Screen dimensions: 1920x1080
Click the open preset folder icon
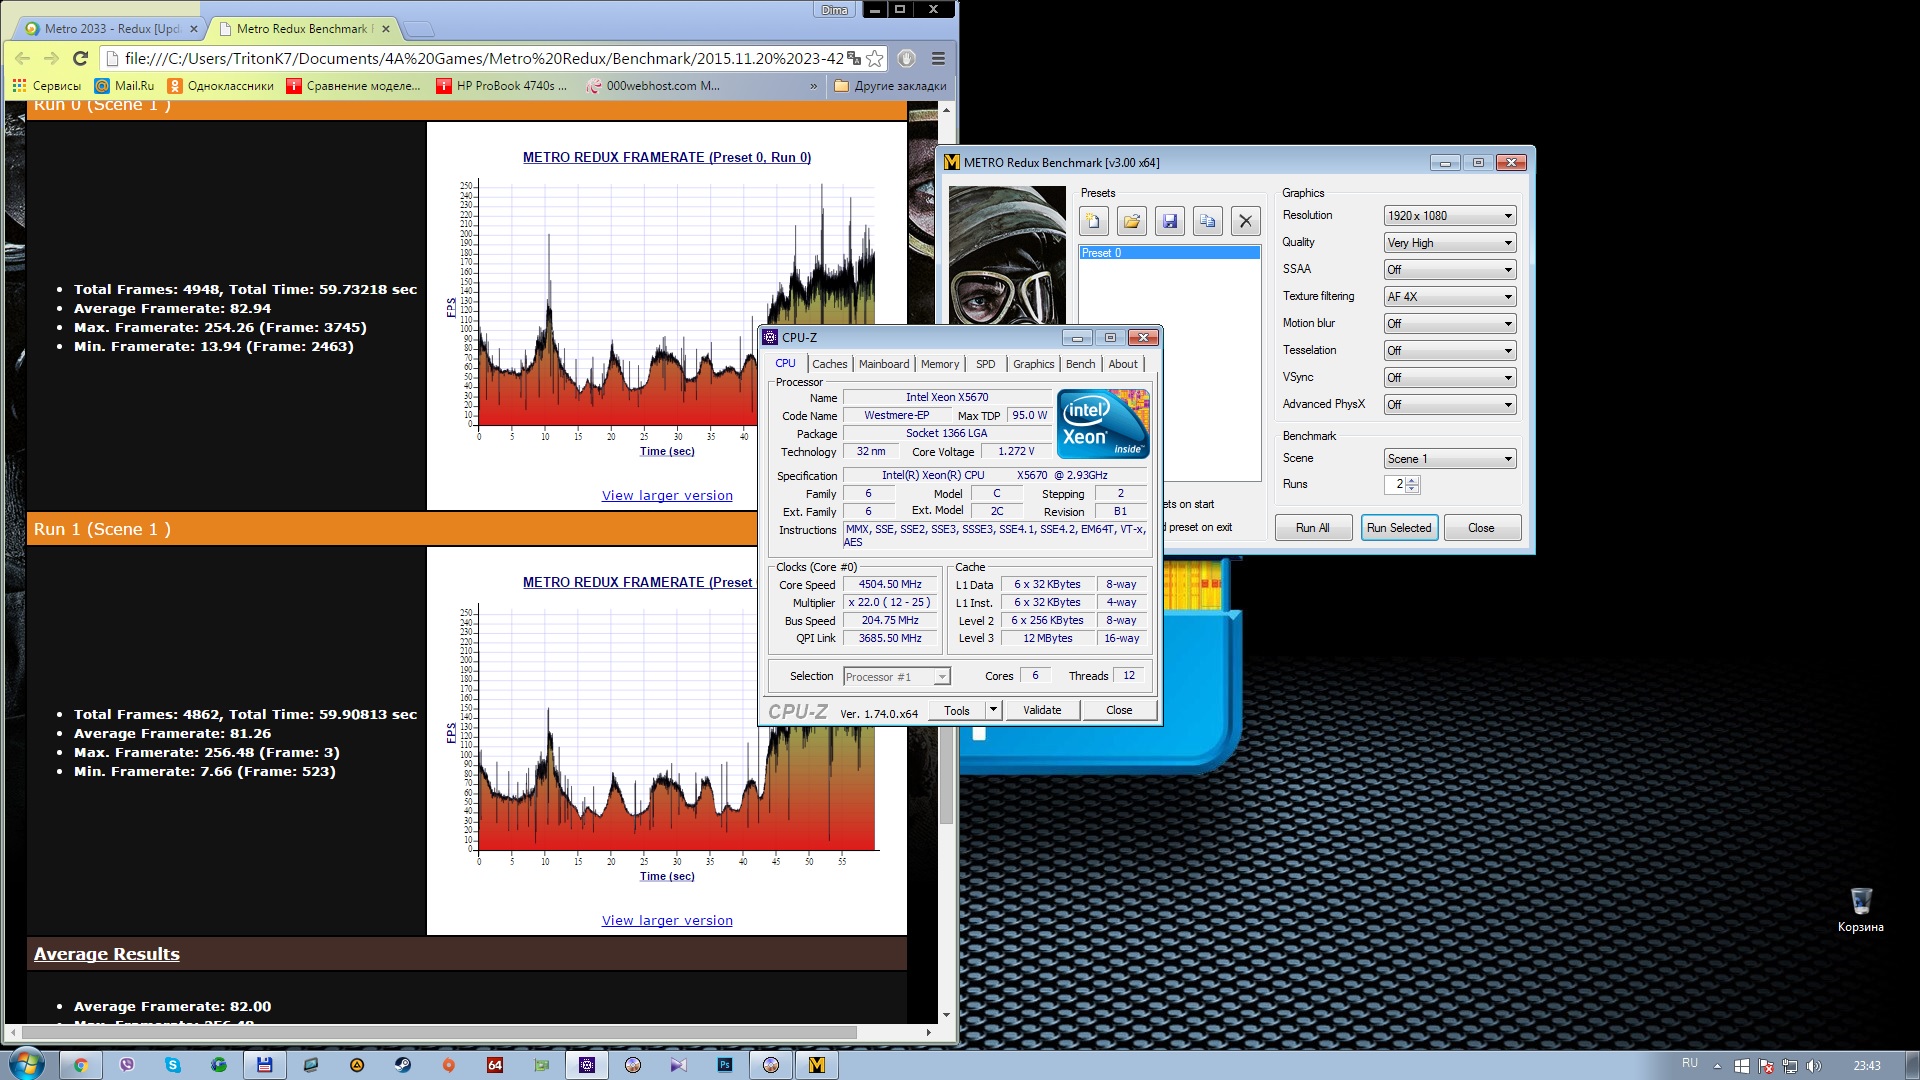pyautogui.click(x=1131, y=221)
